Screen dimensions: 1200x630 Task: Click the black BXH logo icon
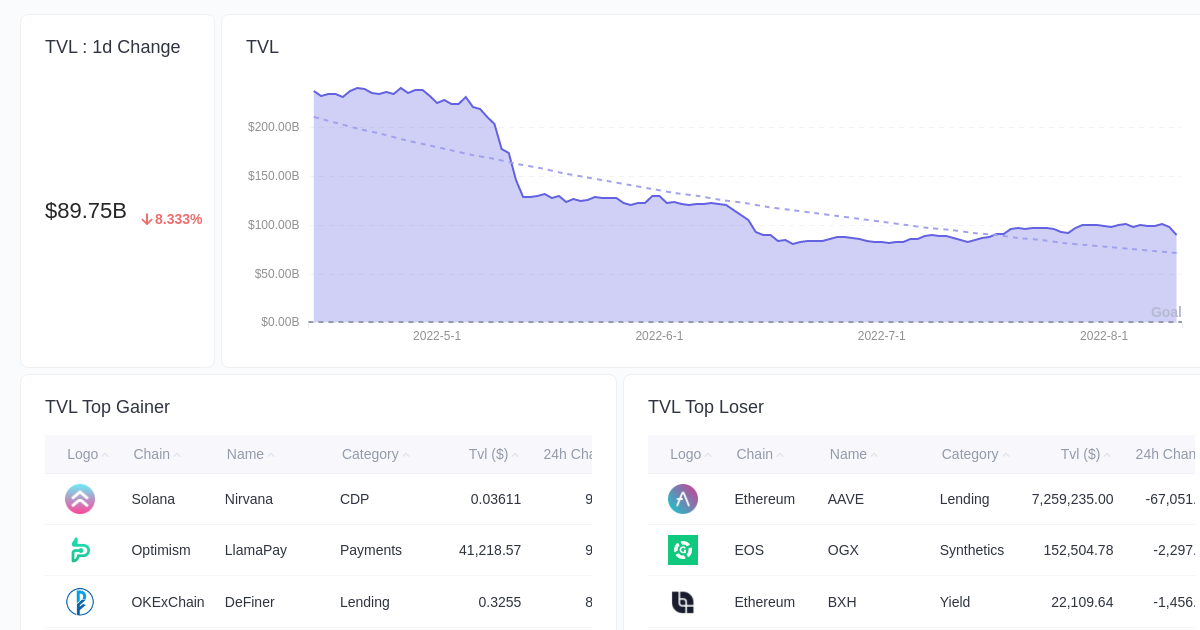point(683,601)
